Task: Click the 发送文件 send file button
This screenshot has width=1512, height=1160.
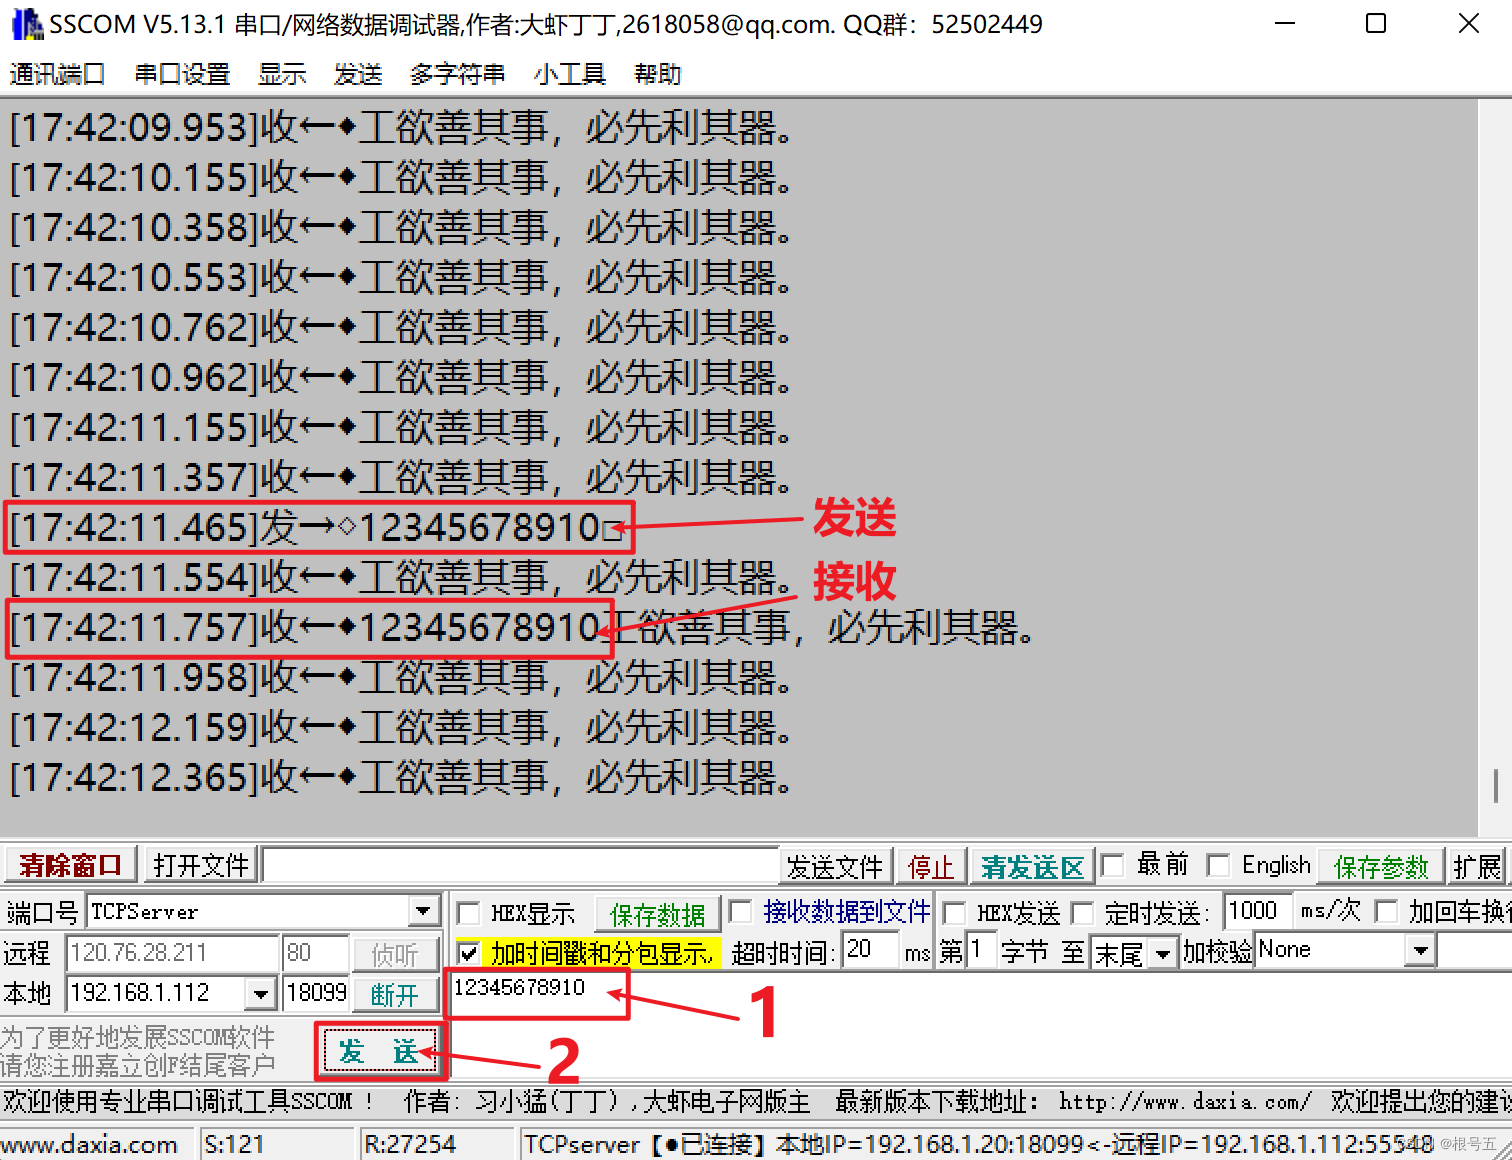Action: click(x=834, y=866)
